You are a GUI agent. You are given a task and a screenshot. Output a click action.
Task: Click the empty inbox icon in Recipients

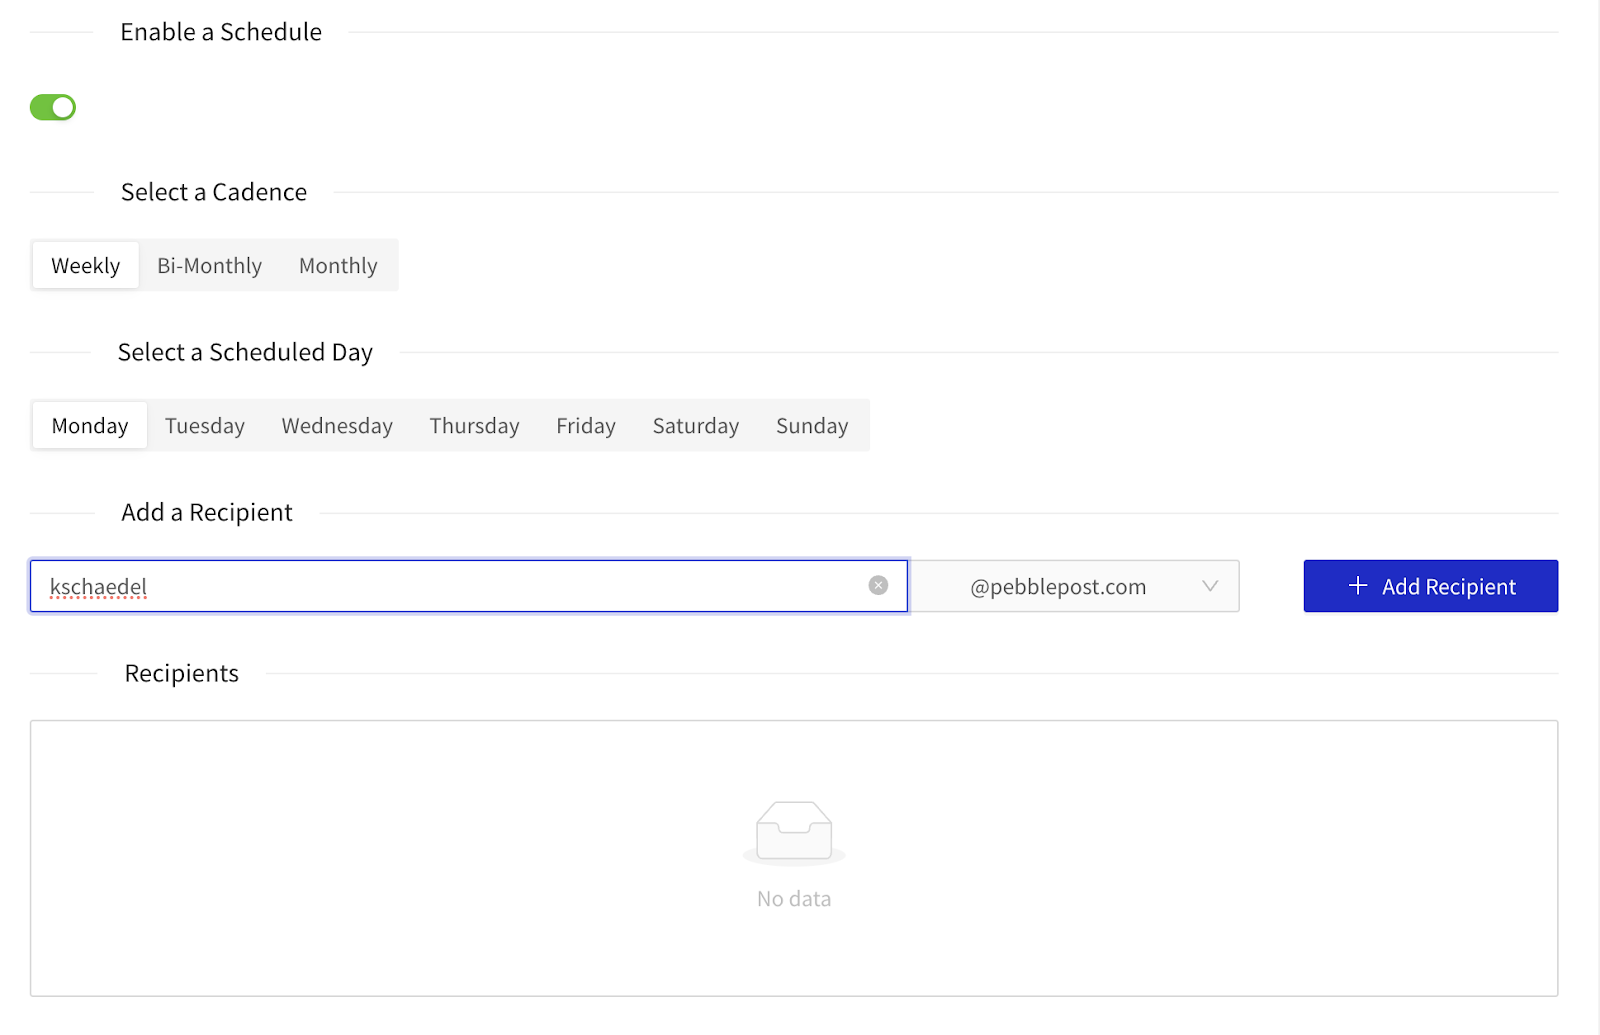pyautogui.click(x=794, y=832)
